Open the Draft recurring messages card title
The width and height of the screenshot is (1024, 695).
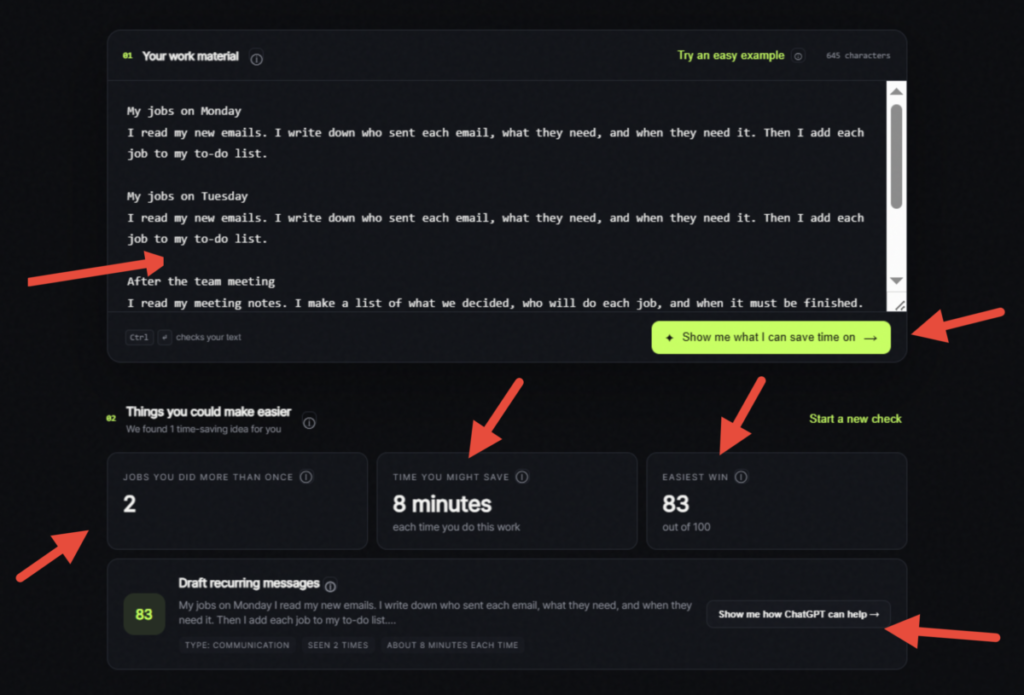(x=249, y=583)
